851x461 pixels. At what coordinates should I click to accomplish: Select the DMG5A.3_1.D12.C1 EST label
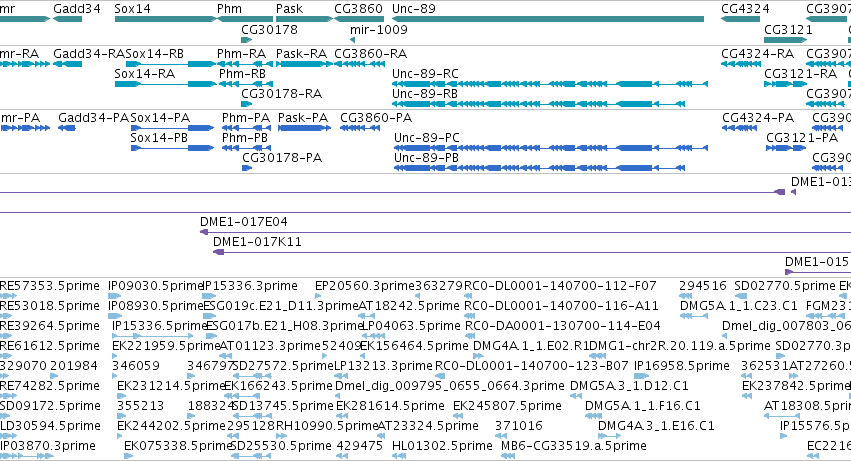point(629,386)
